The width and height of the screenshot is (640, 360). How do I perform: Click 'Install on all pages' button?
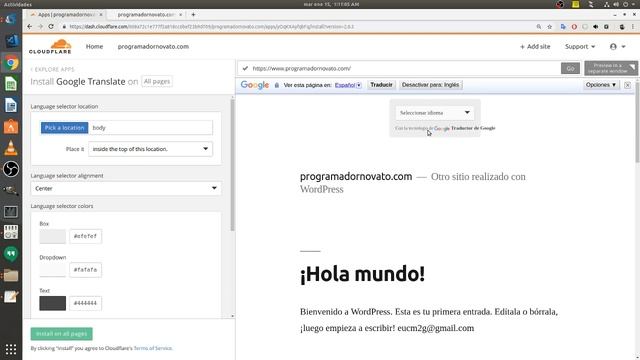(62, 334)
